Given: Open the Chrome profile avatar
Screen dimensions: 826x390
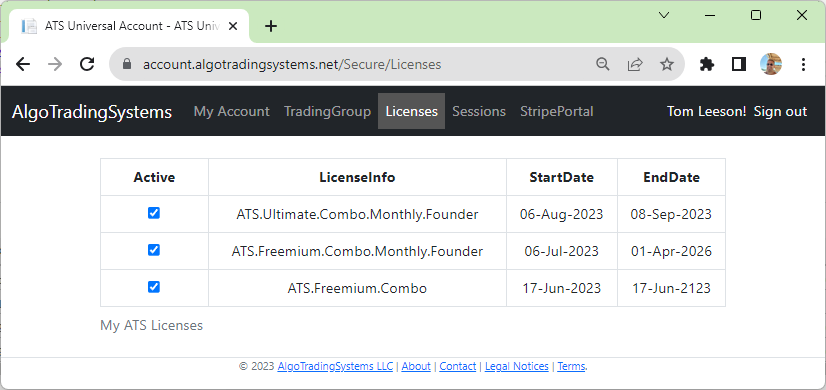Looking at the screenshot, I should [x=771, y=64].
